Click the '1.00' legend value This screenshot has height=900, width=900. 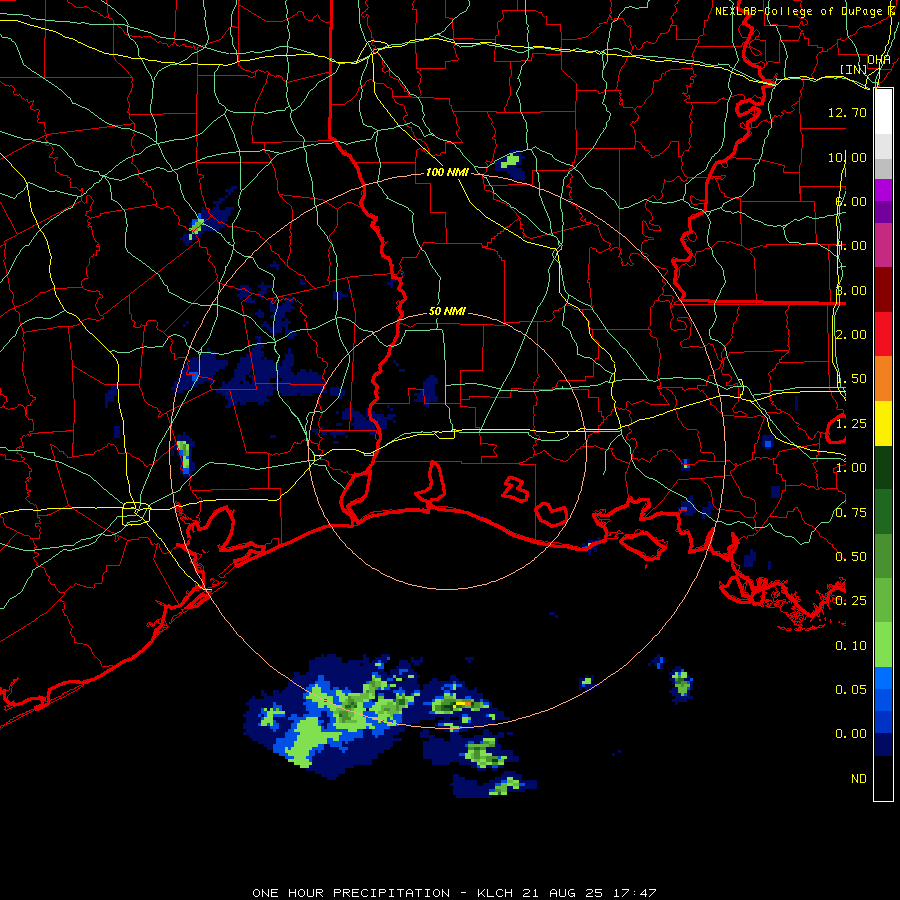[x=851, y=468]
